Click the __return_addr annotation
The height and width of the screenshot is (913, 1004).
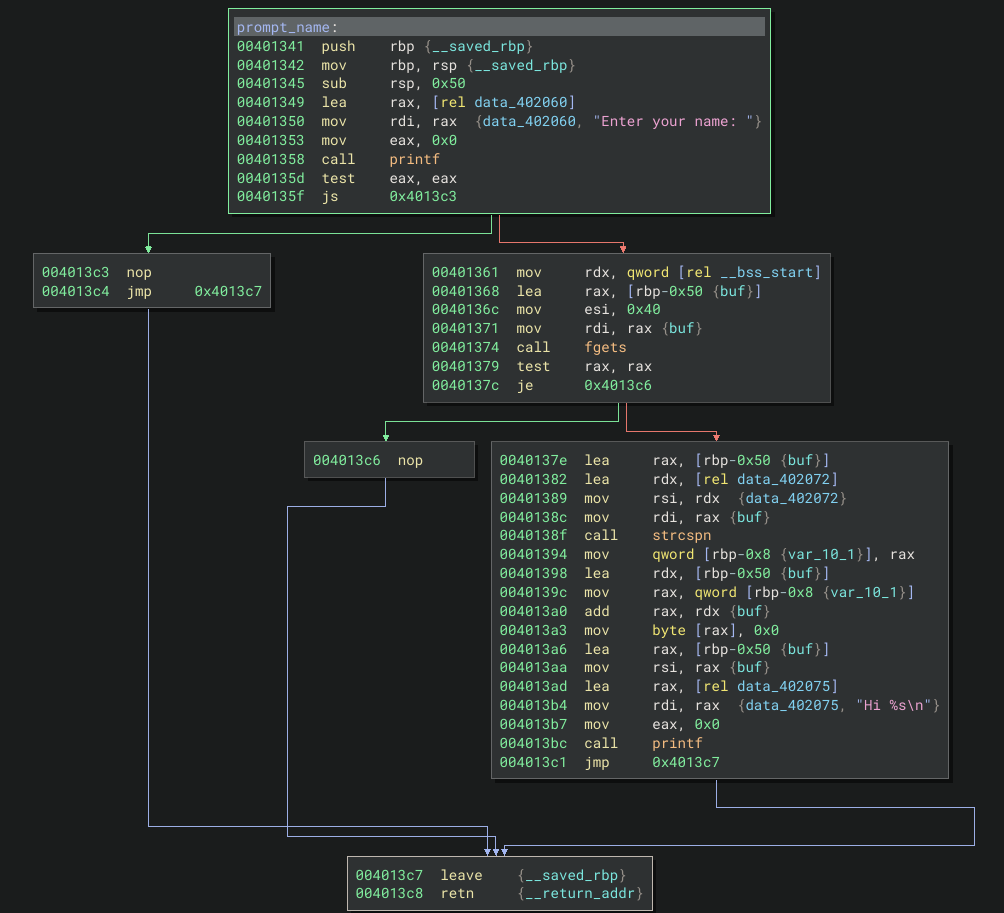[580, 893]
